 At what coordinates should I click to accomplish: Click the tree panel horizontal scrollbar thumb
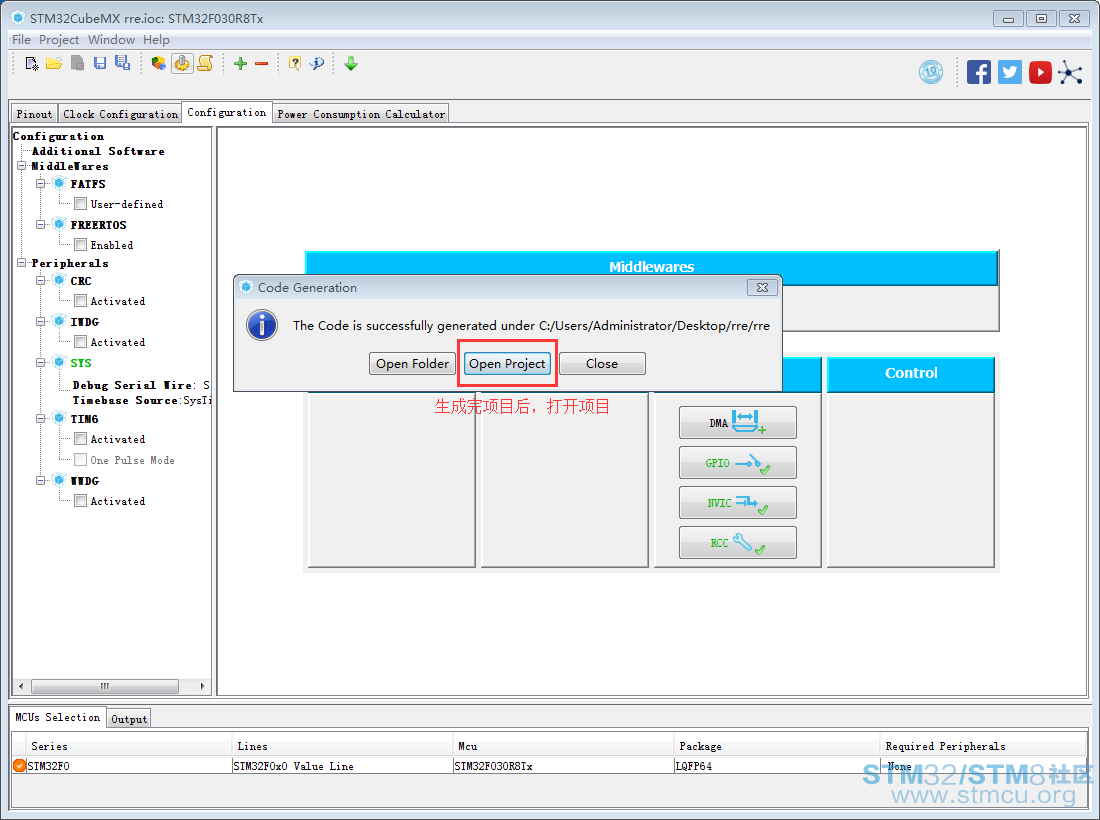pos(105,685)
